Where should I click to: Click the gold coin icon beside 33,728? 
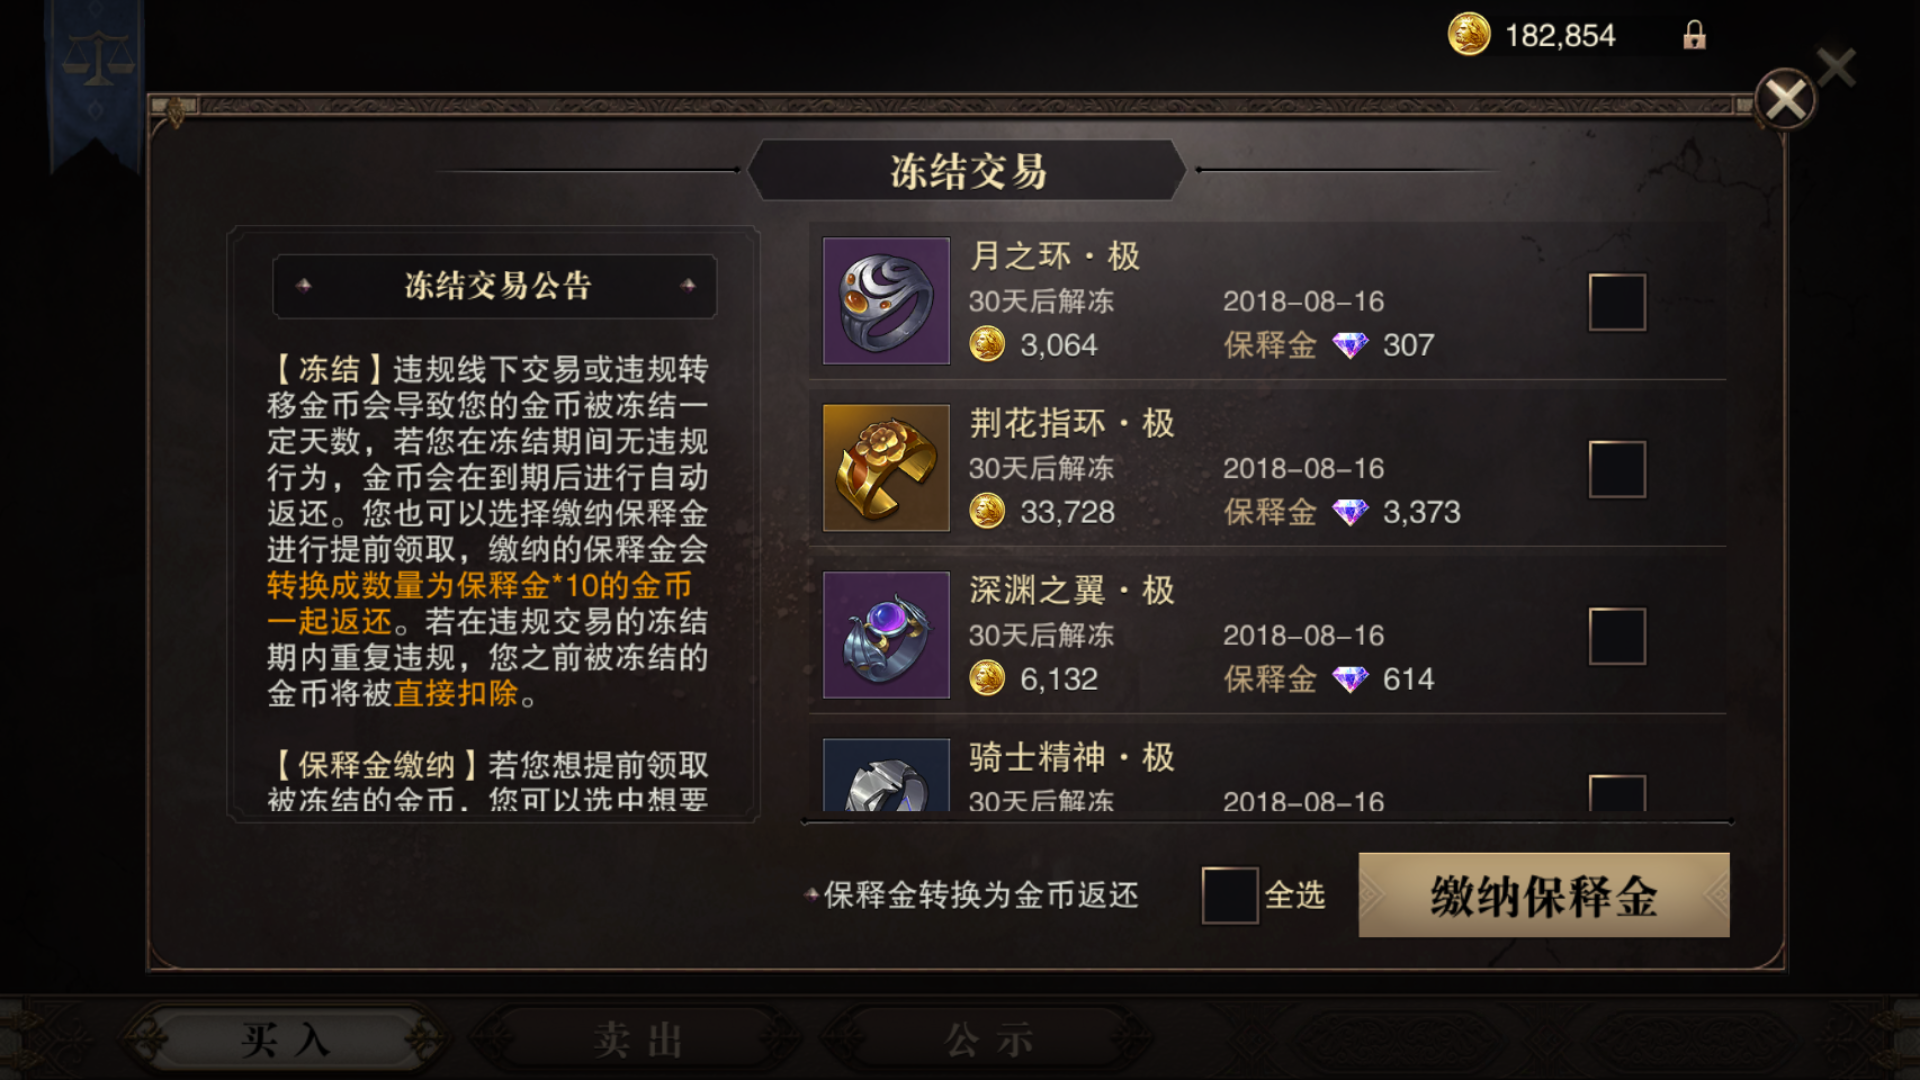click(x=987, y=512)
